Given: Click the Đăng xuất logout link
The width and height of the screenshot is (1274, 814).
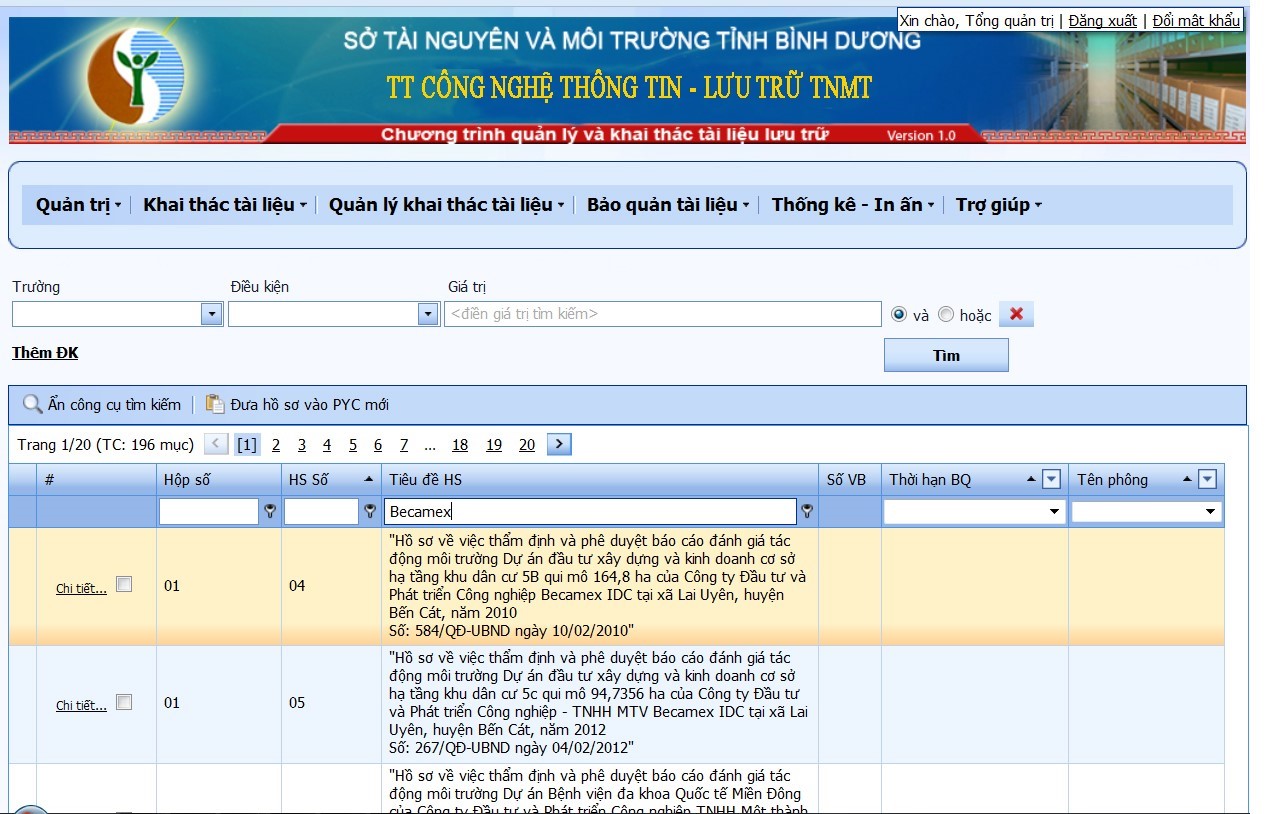Looking at the screenshot, I should click(x=1102, y=21).
